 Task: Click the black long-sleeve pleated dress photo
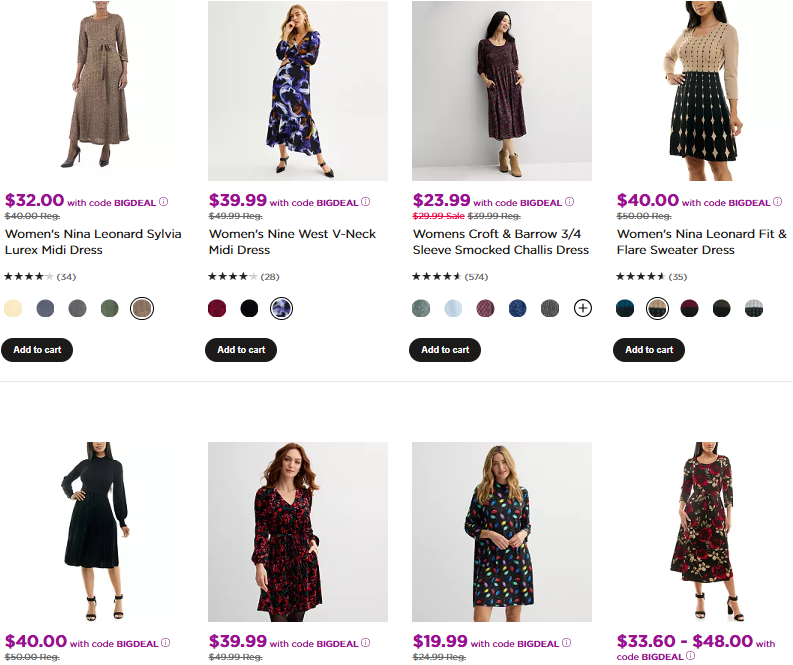pyautogui.click(x=94, y=532)
